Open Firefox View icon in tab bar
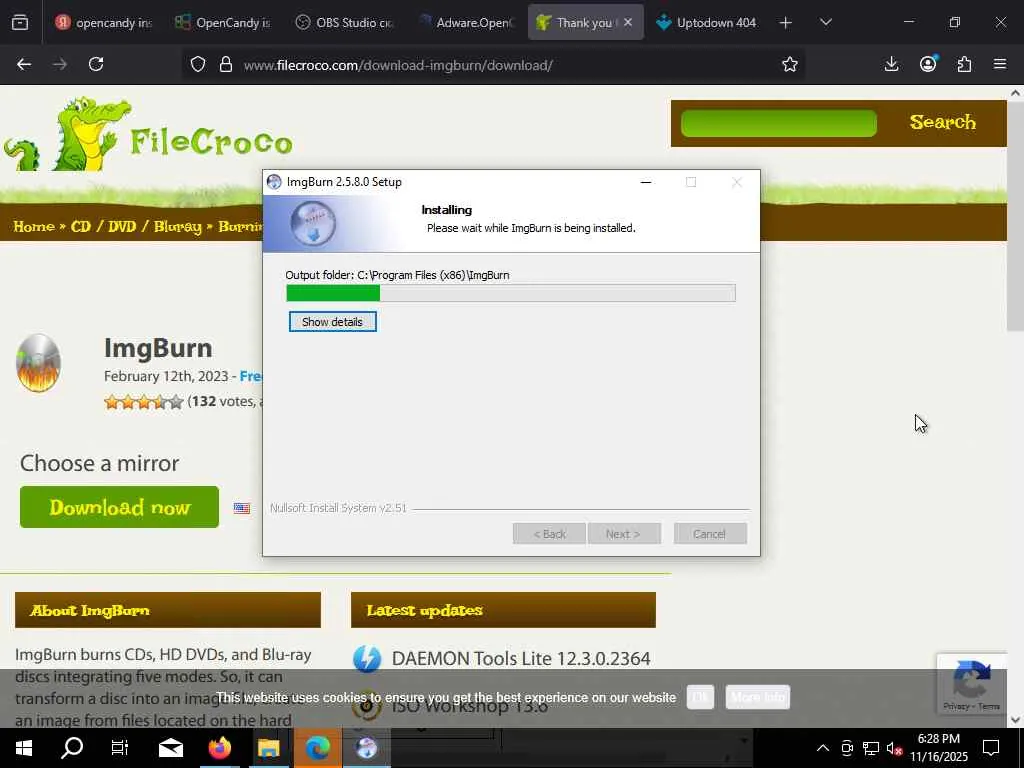This screenshot has height=768, width=1024. [20, 23]
